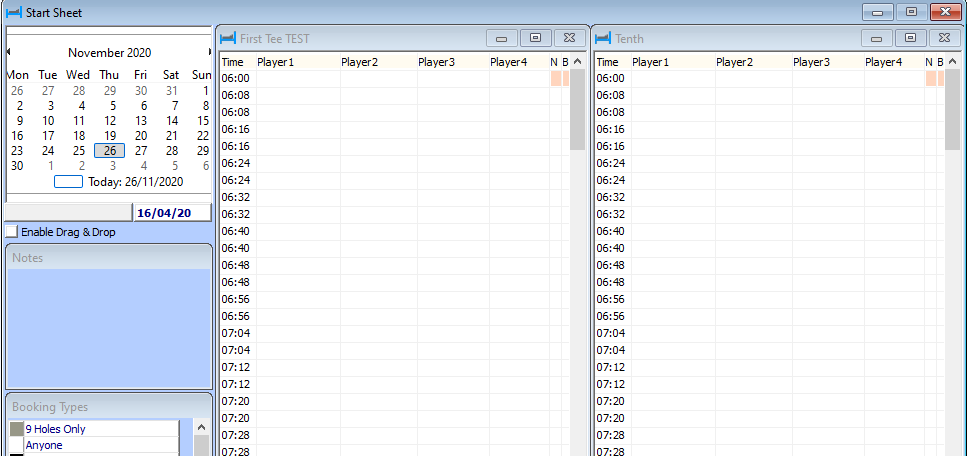Minimize the First Tee TEST window
Screen dimensions: 967x456
[x=502, y=38]
